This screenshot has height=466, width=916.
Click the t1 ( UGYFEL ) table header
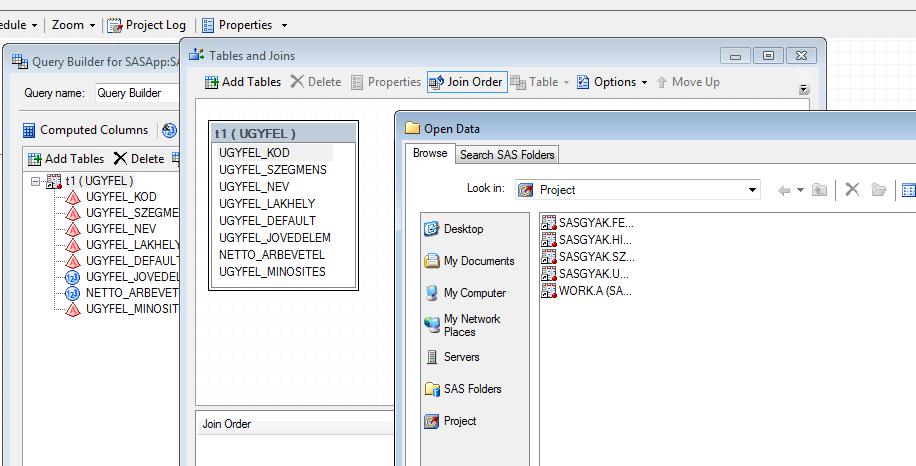click(283, 133)
